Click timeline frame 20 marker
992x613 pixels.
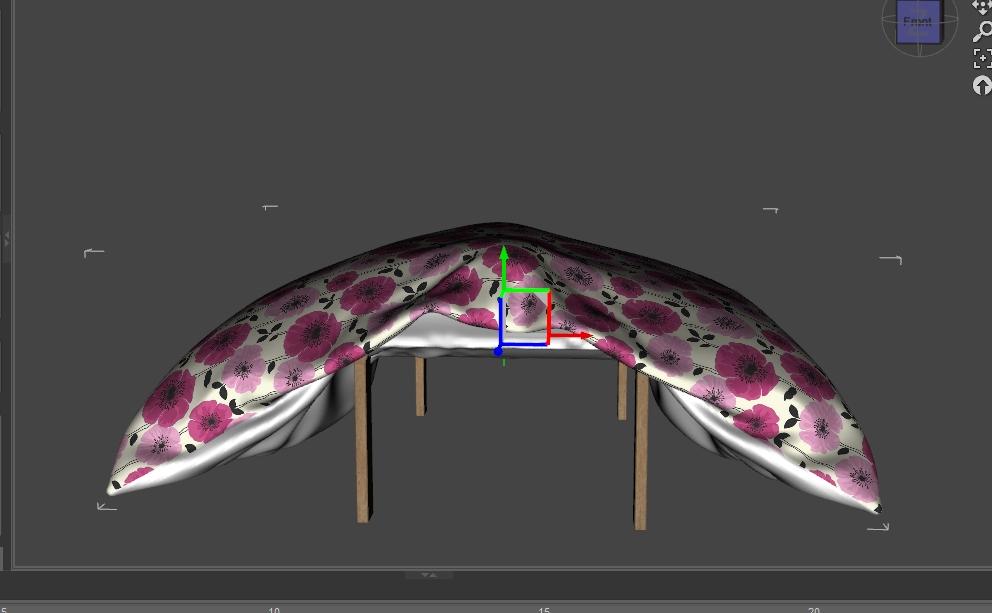[814, 610]
